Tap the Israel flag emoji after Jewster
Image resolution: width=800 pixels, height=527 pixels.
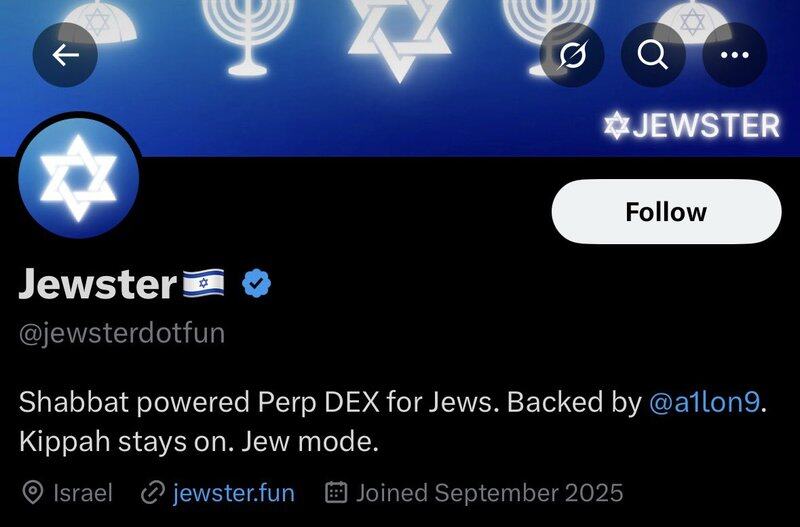click(204, 286)
